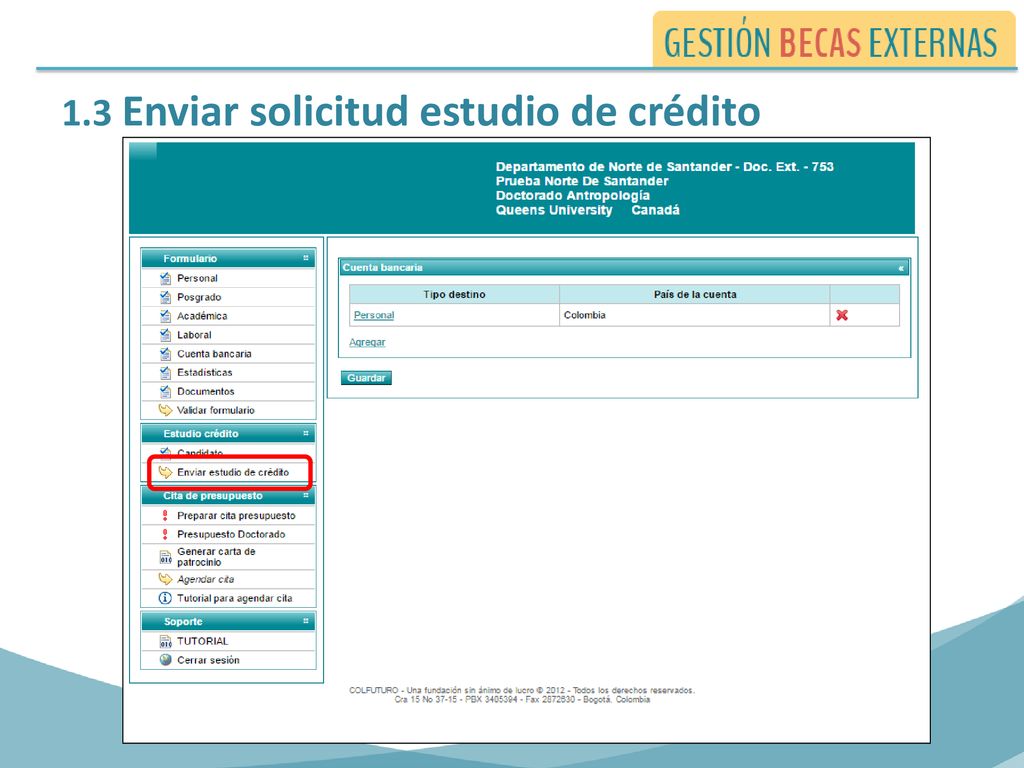Click the Posgrado form icon
The height and width of the screenshot is (768, 1024).
[165, 297]
